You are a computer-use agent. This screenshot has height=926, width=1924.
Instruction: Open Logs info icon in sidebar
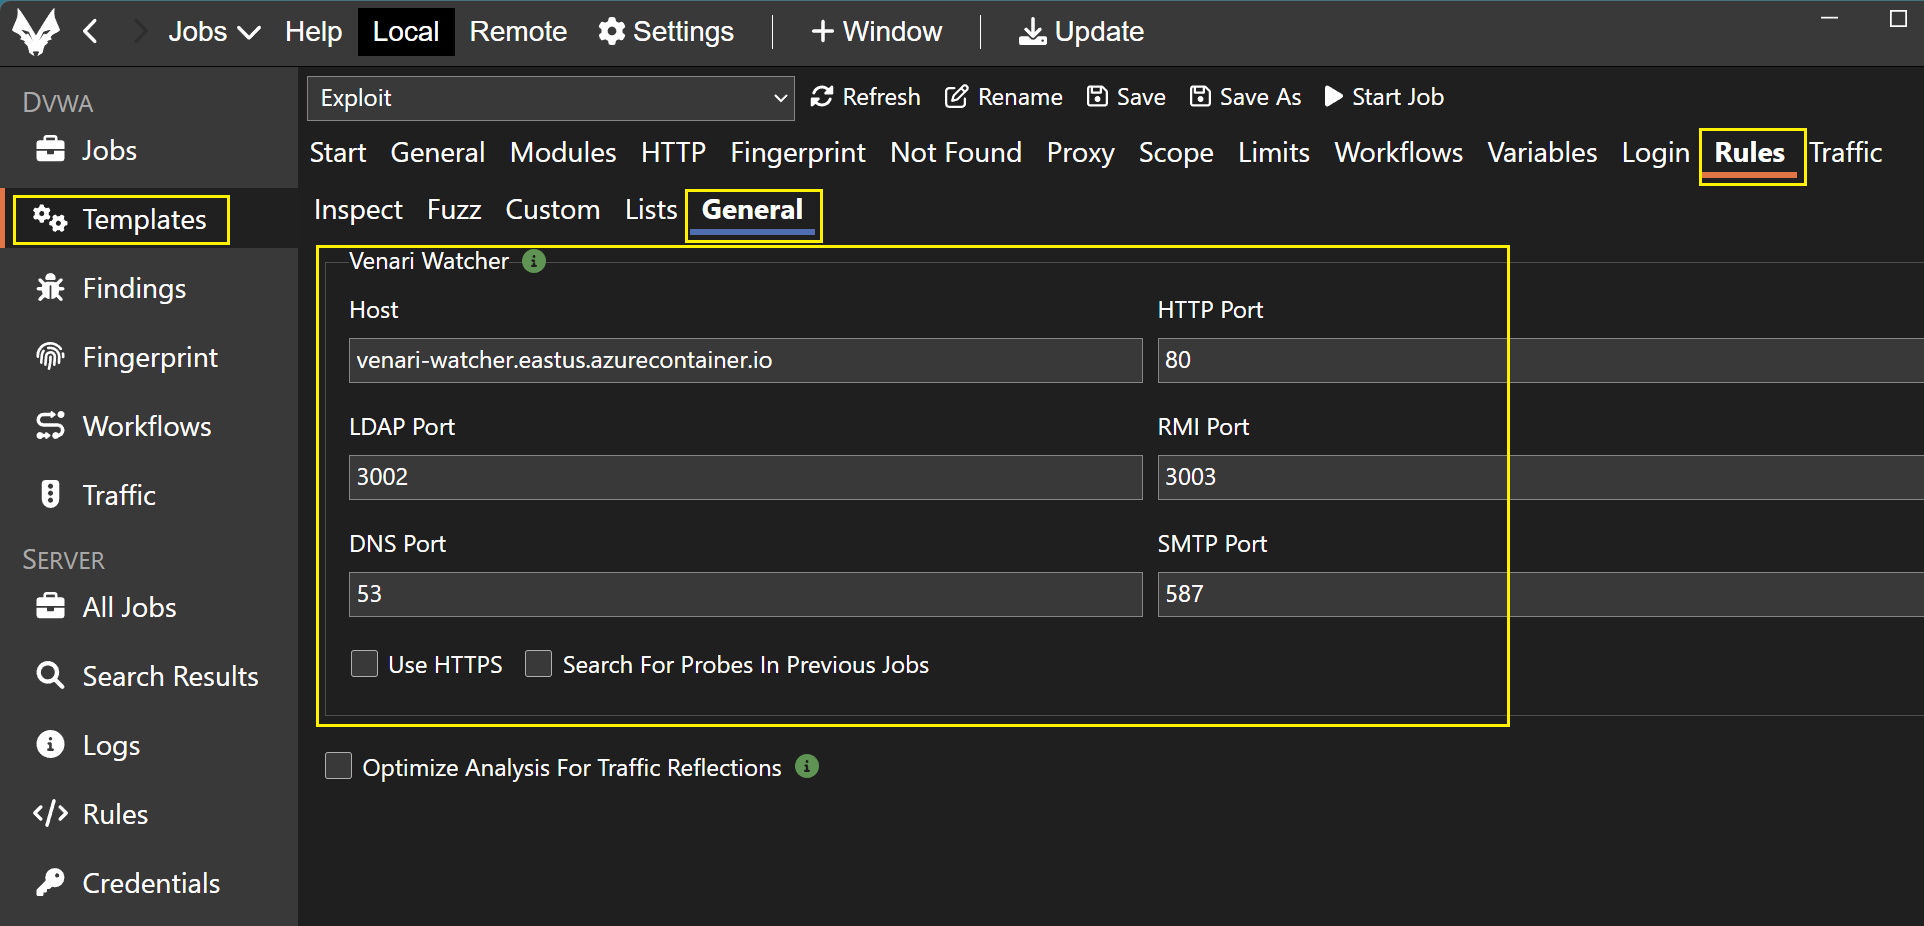[x=50, y=744]
